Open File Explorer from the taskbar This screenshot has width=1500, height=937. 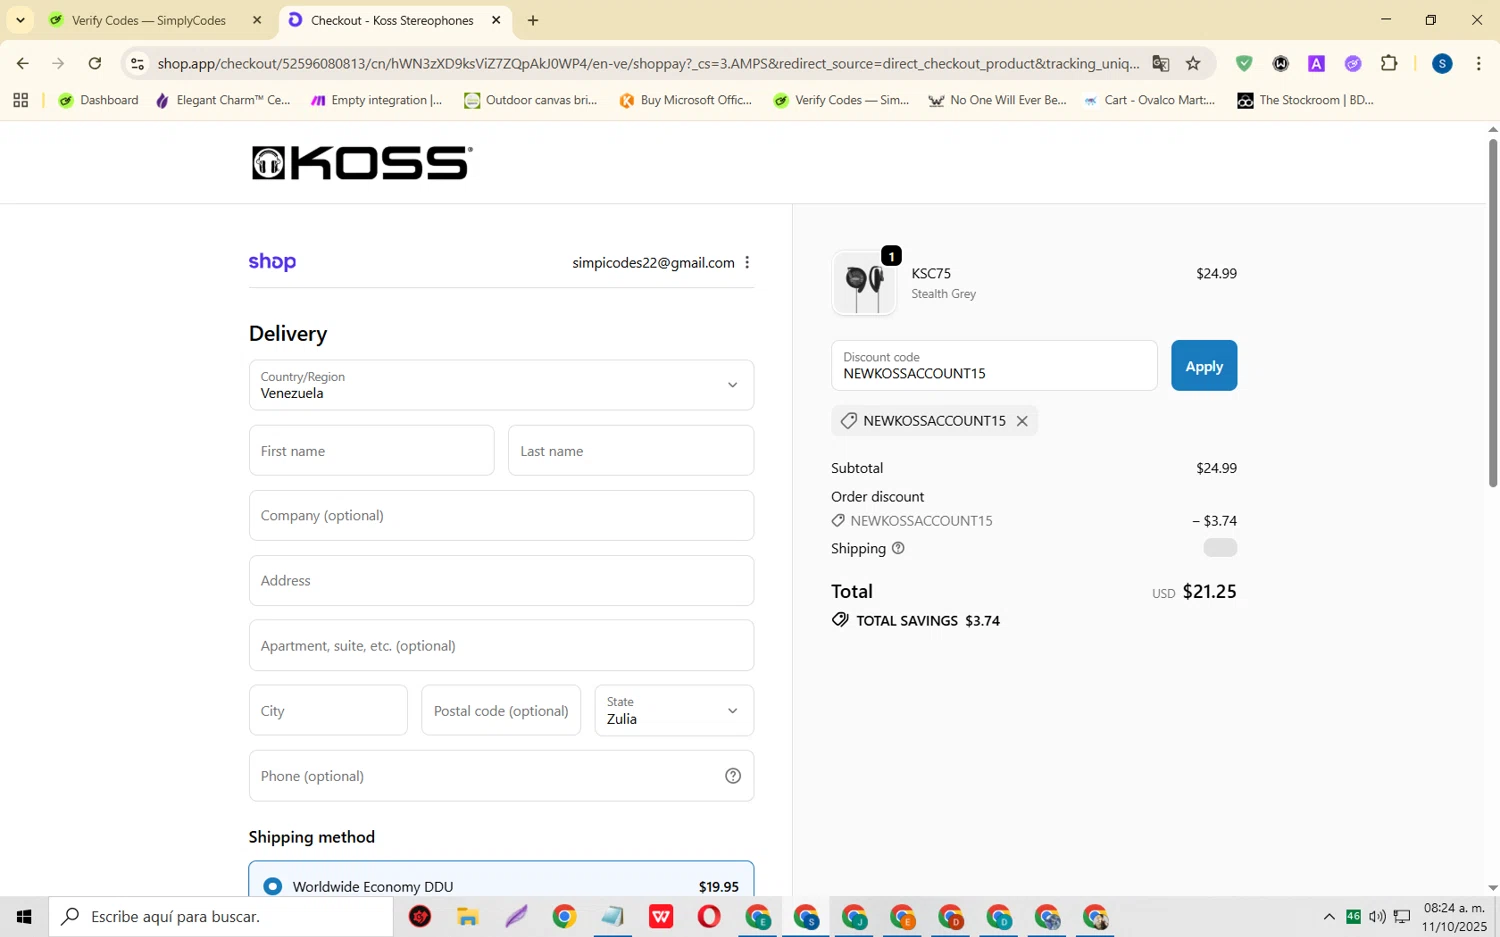point(468,917)
